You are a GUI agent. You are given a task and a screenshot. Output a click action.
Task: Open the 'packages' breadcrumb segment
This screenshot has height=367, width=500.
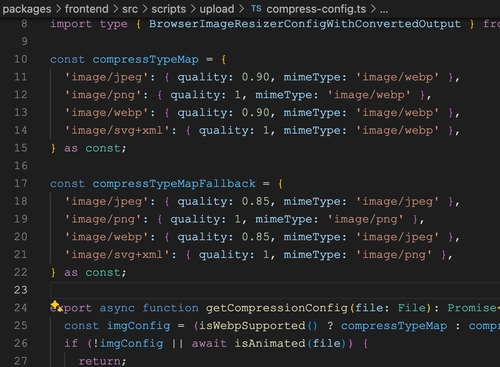point(27,9)
